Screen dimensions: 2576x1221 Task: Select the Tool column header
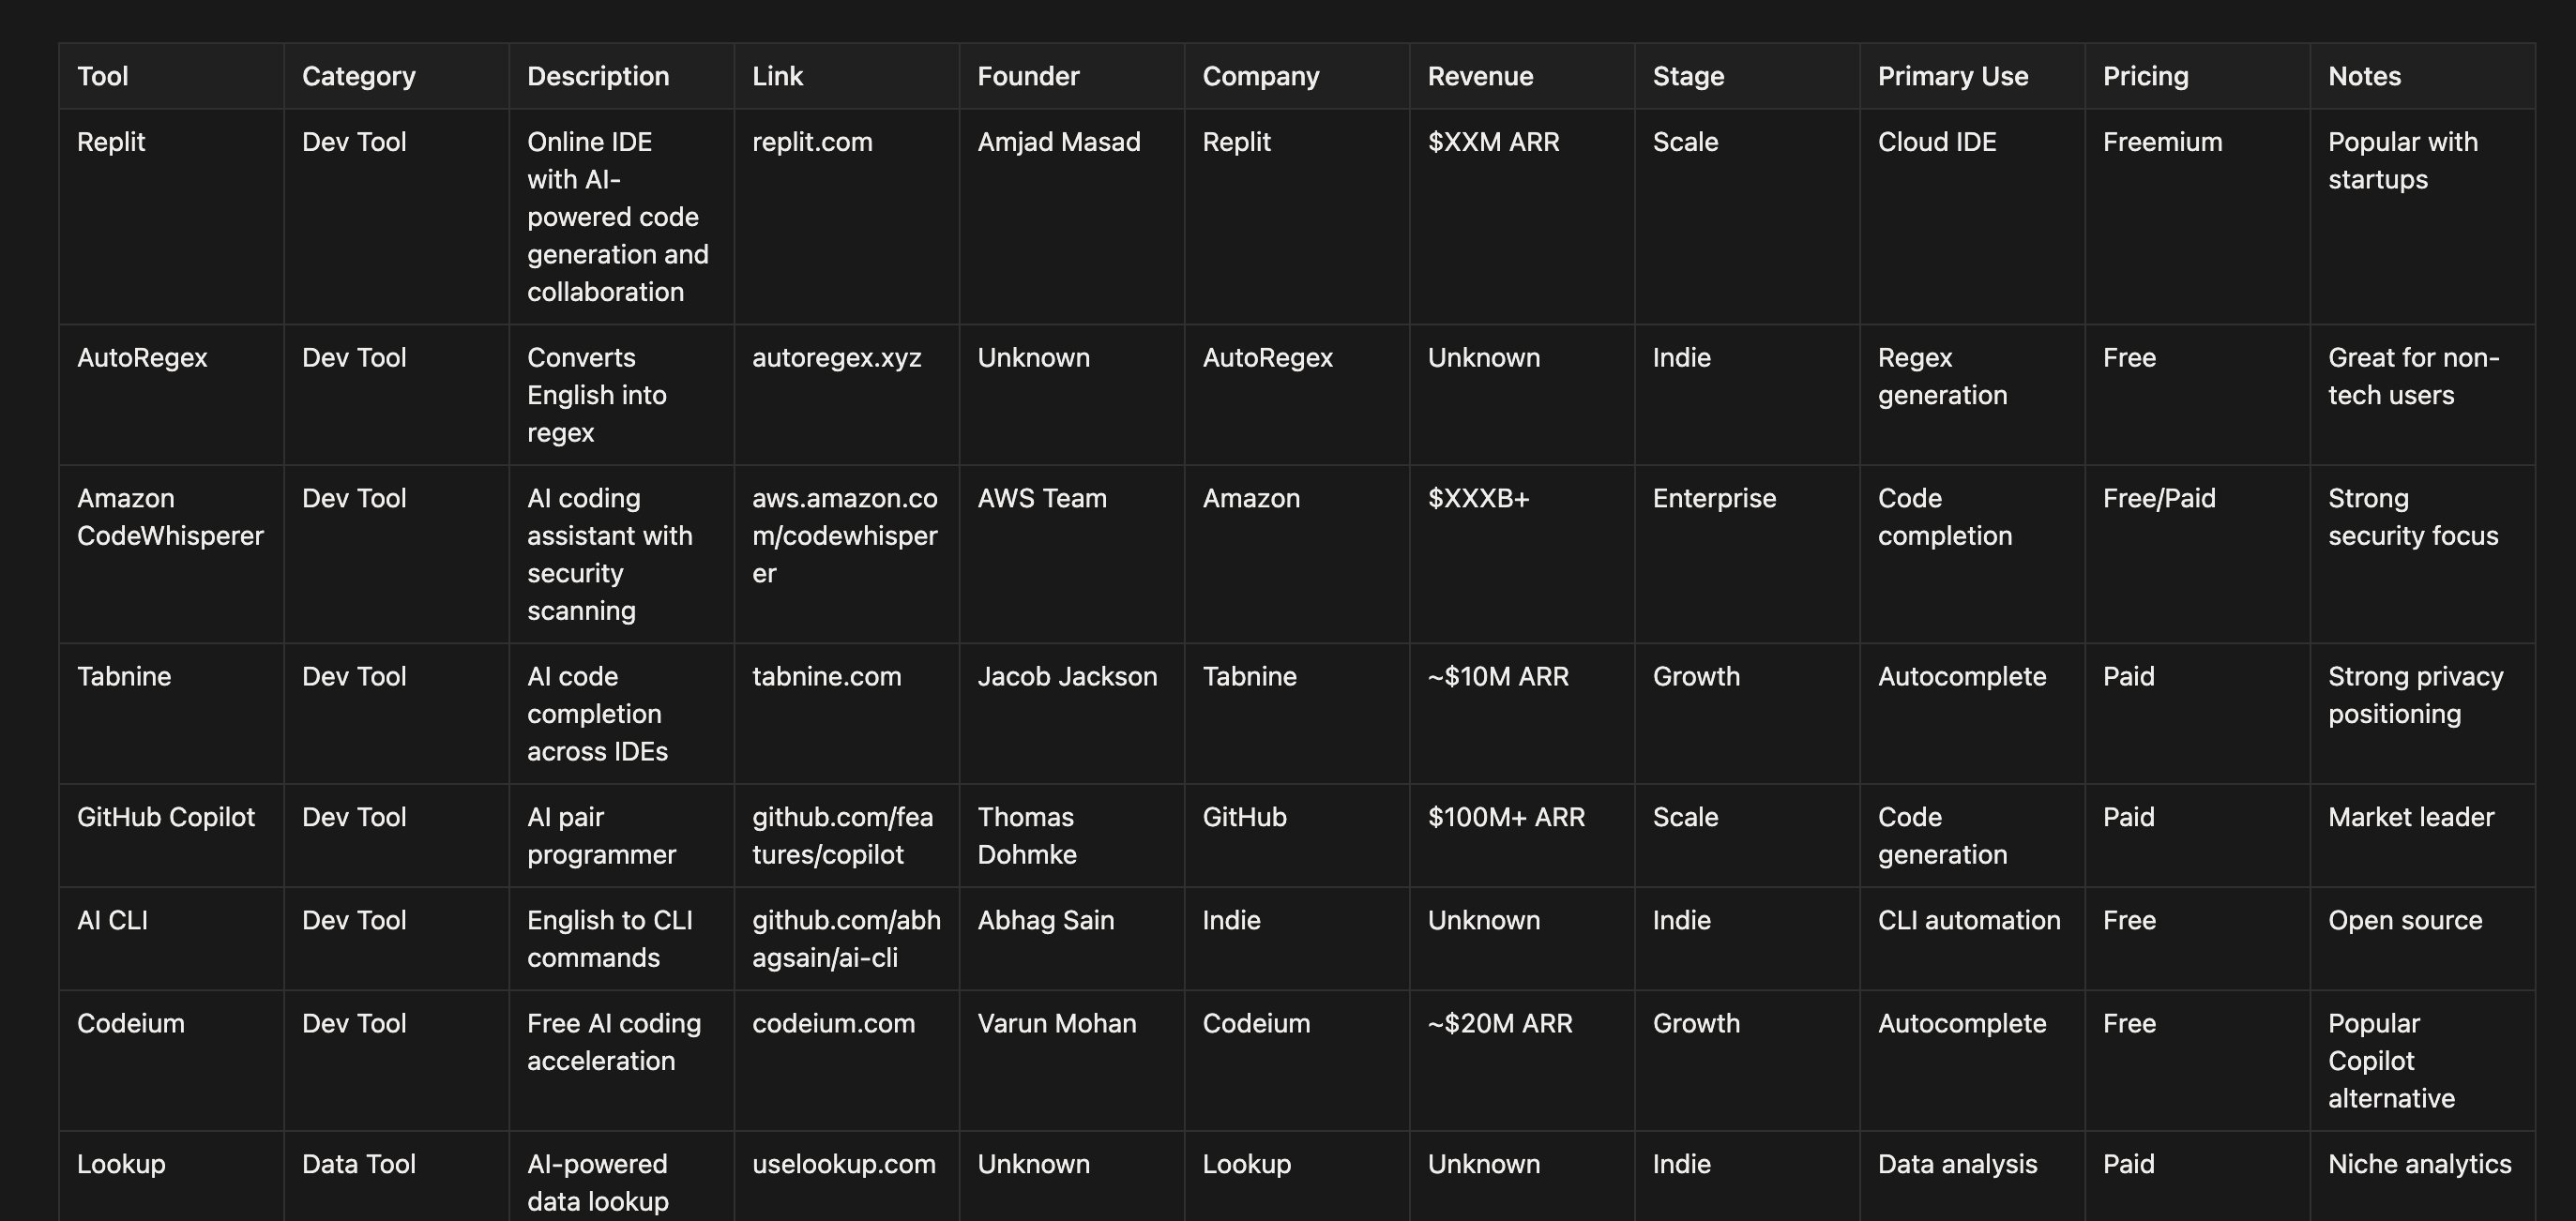(103, 76)
